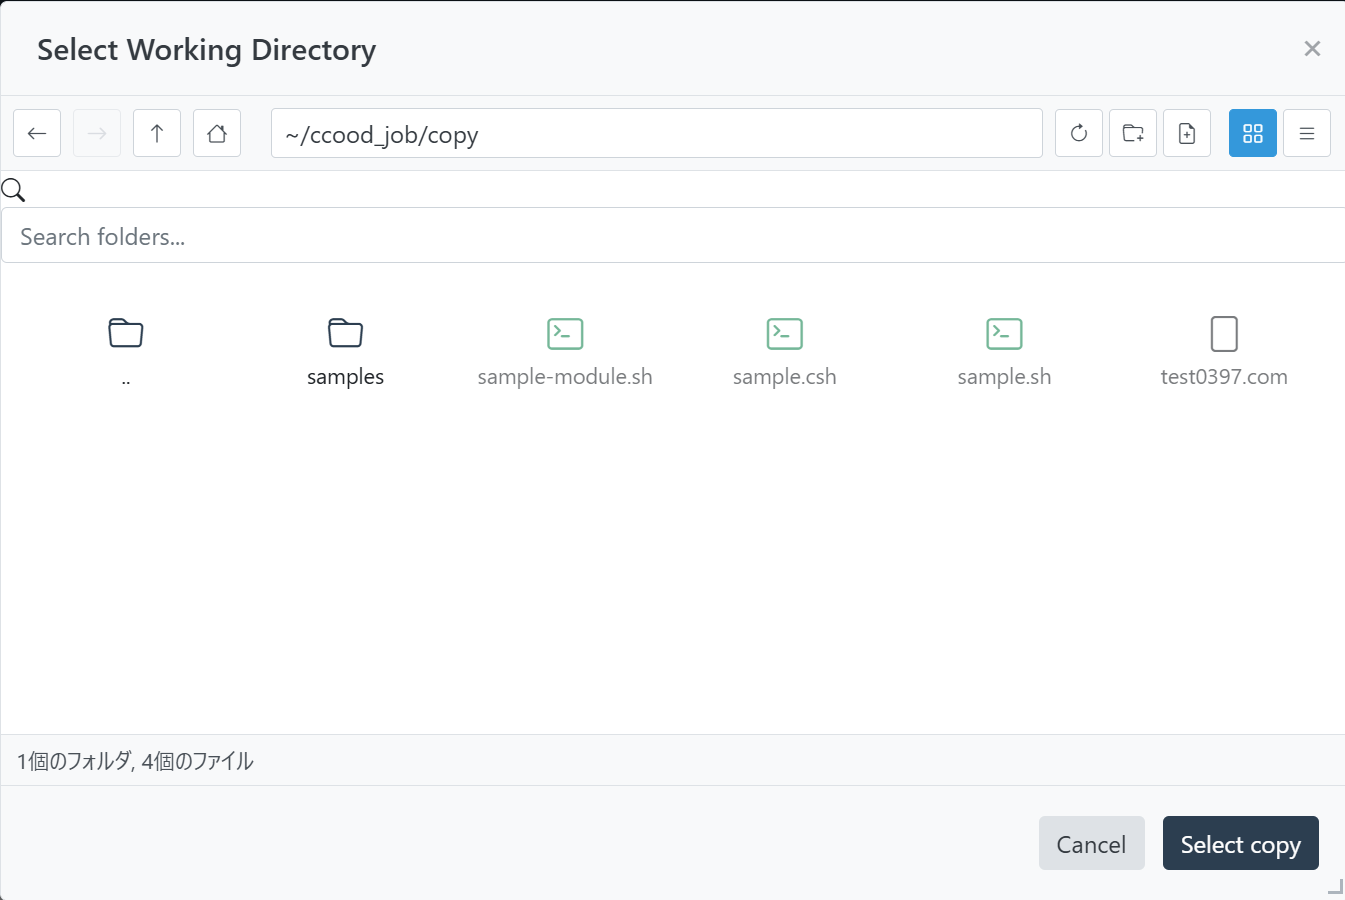Viewport: 1345px width, 900px height.
Task: Click the dialog resize handle corner
Action: (1335, 886)
